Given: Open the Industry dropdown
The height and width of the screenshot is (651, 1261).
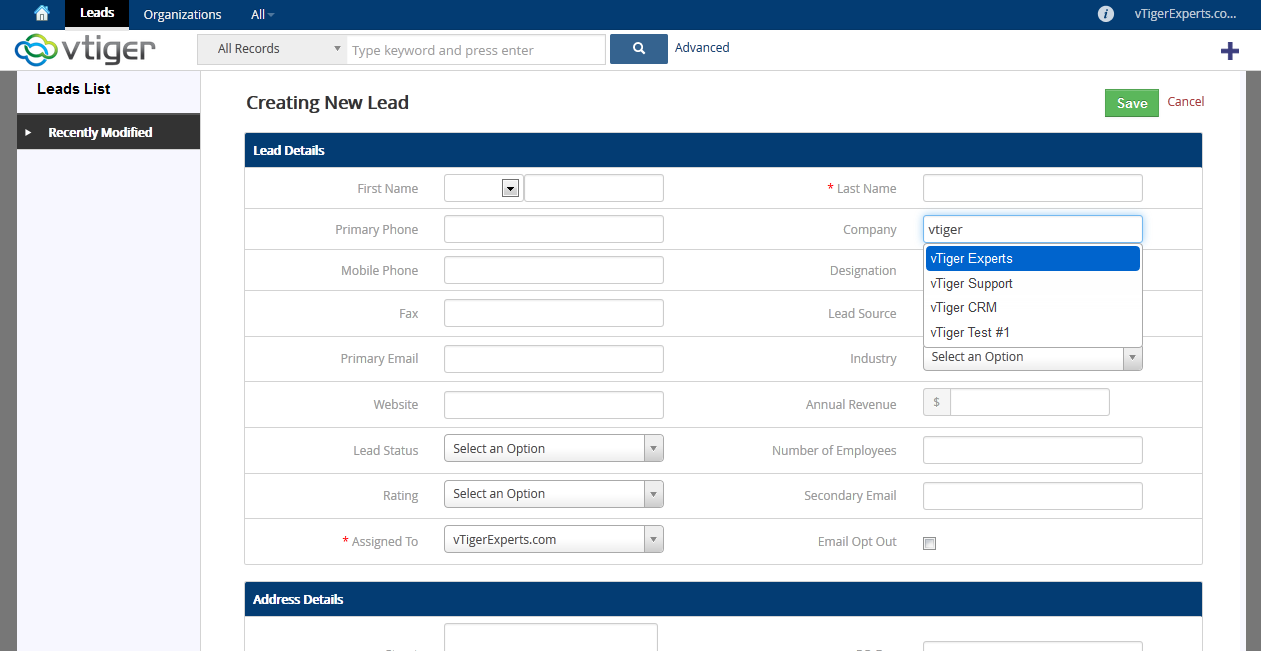Looking at the screenshot, I should click(x=1032, y=357).
